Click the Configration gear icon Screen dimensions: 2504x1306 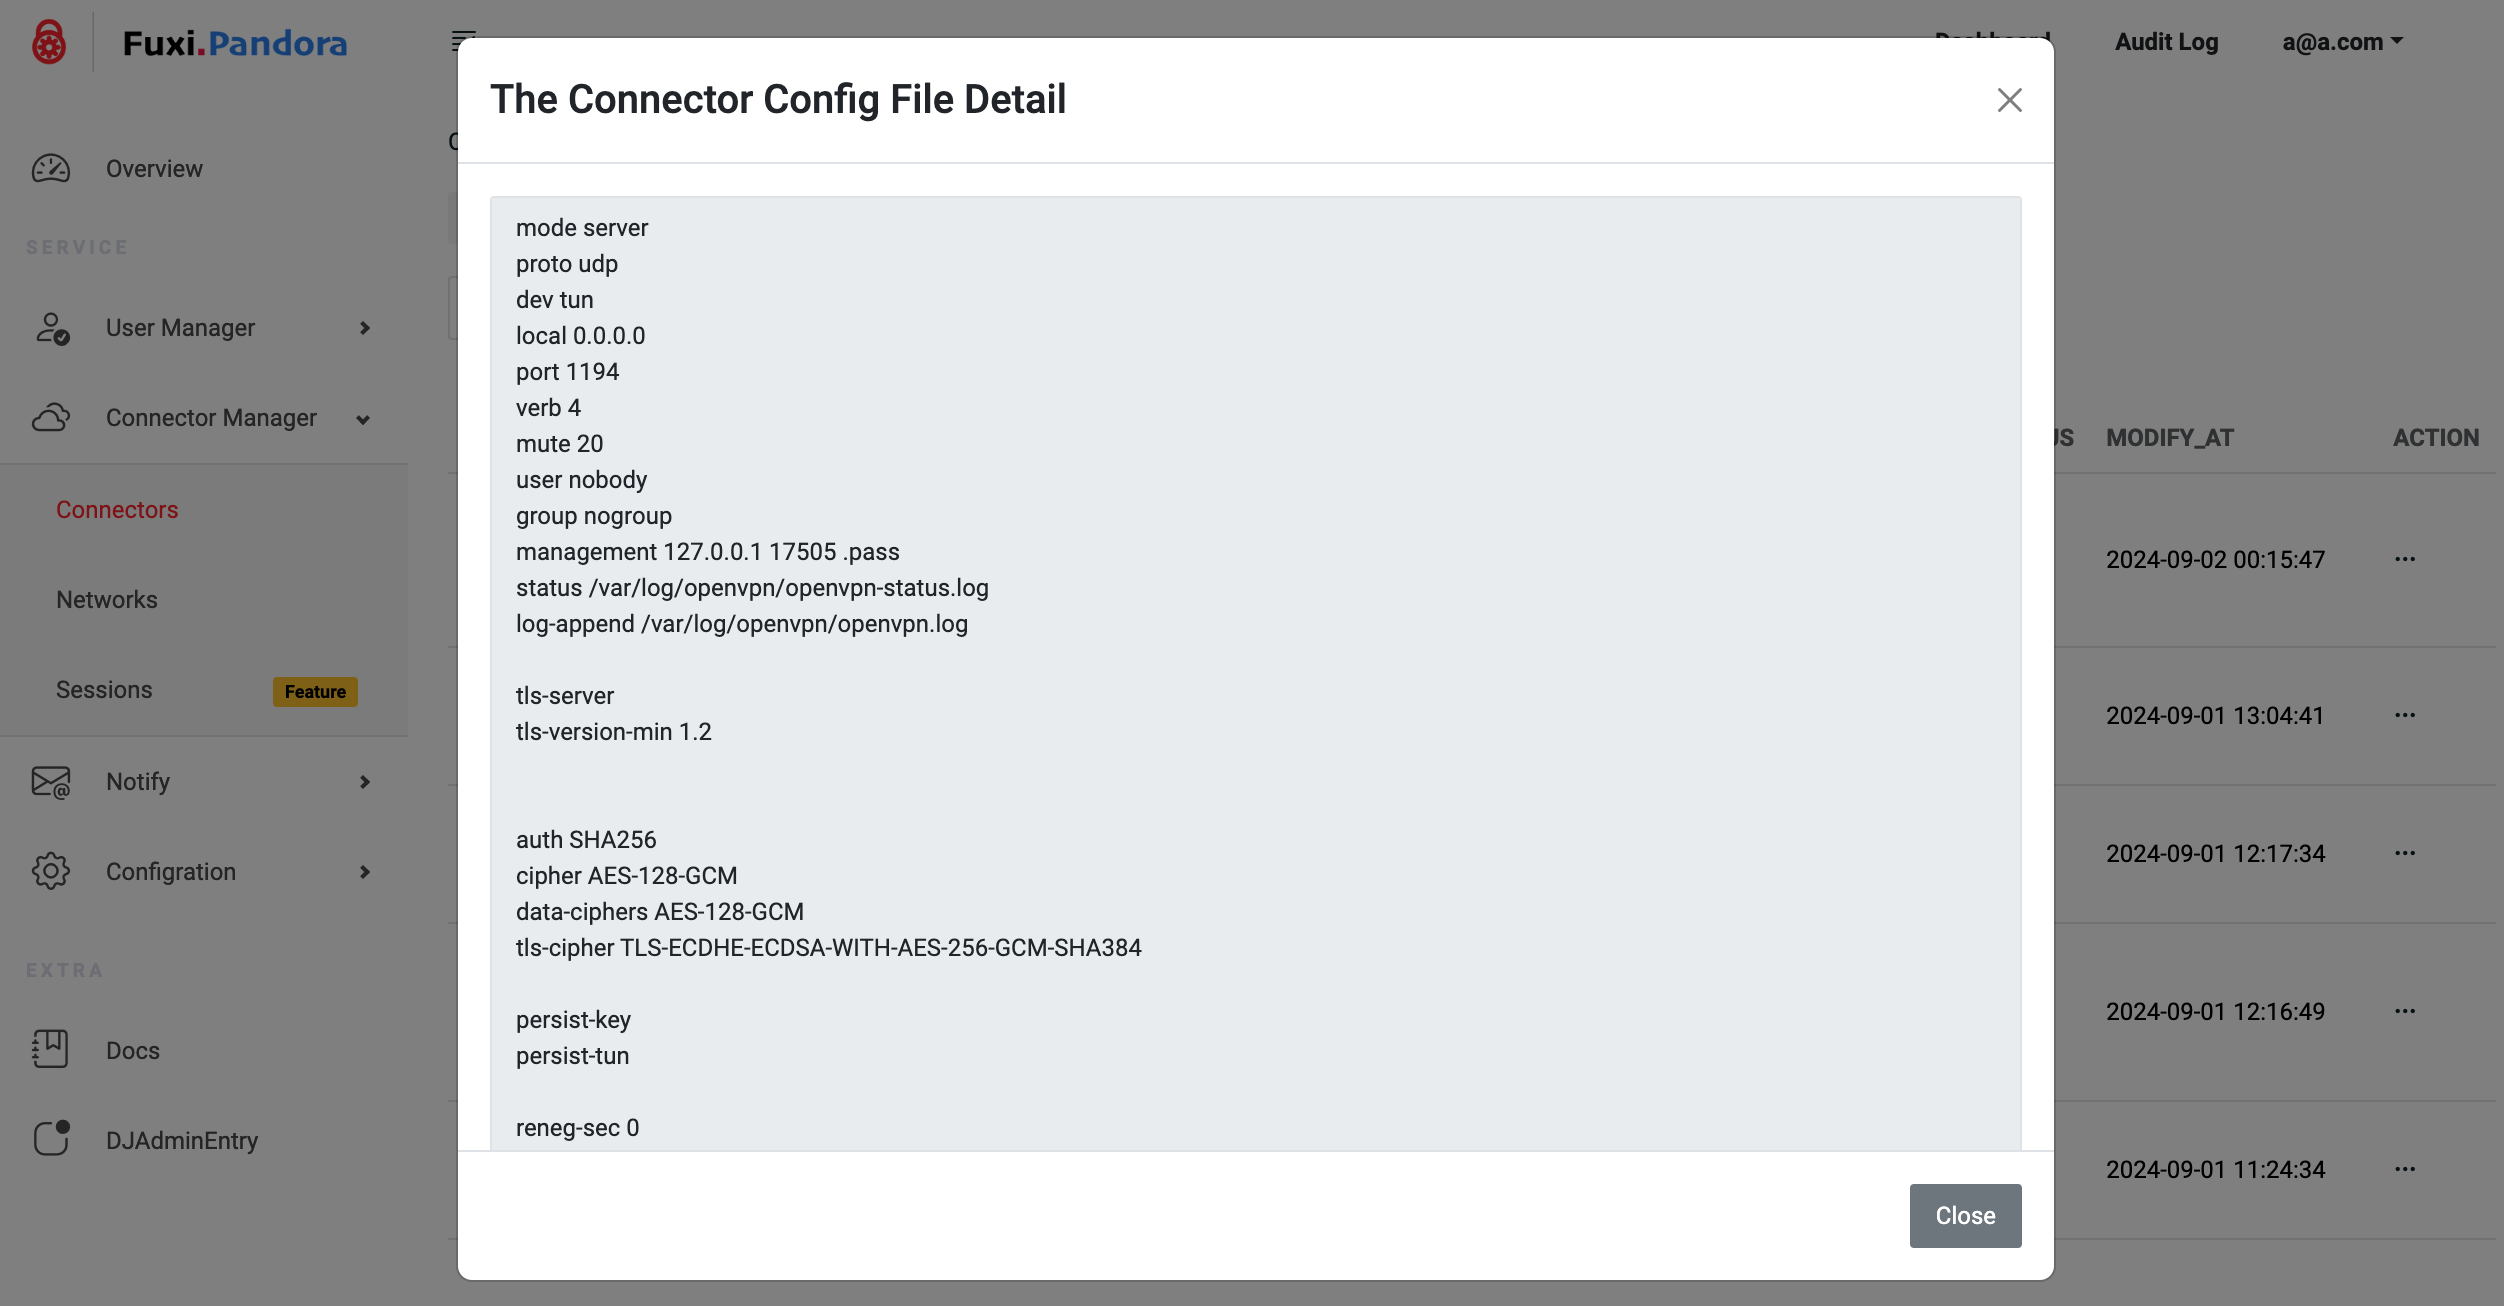pyautogui.click(x=51, y=871)
